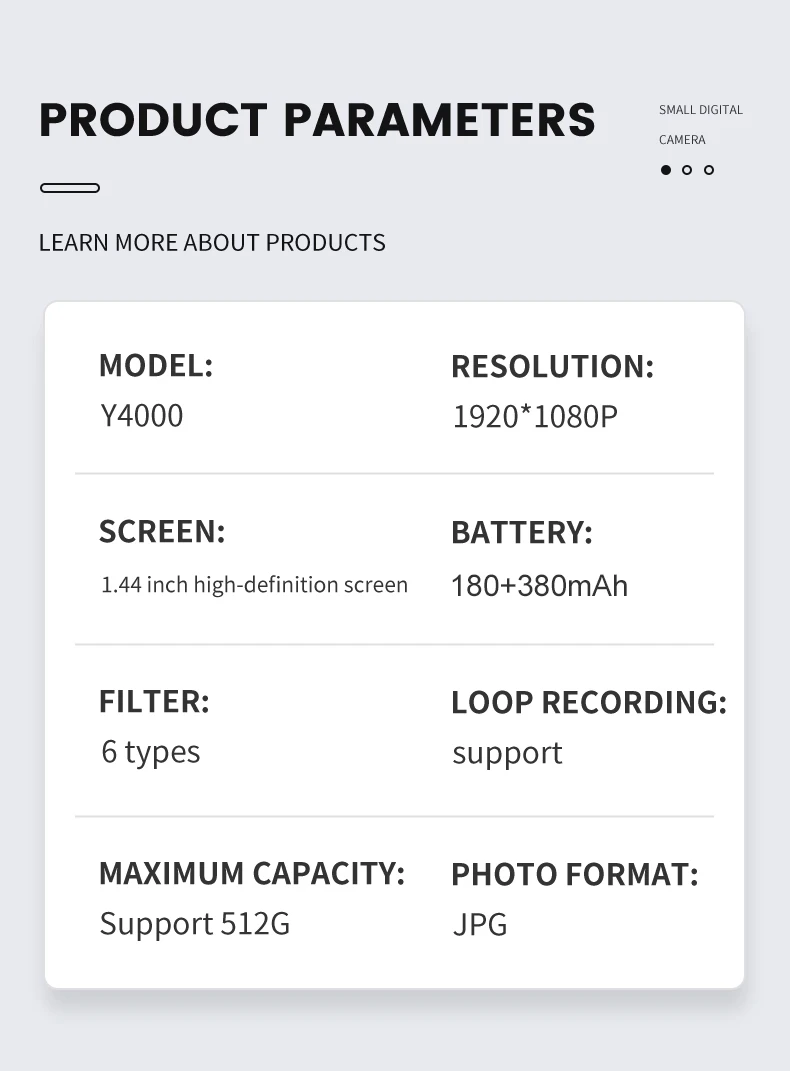Select the third hollow pagination dot
Viewport: 790px width, 1071px height.
point(709,170)
